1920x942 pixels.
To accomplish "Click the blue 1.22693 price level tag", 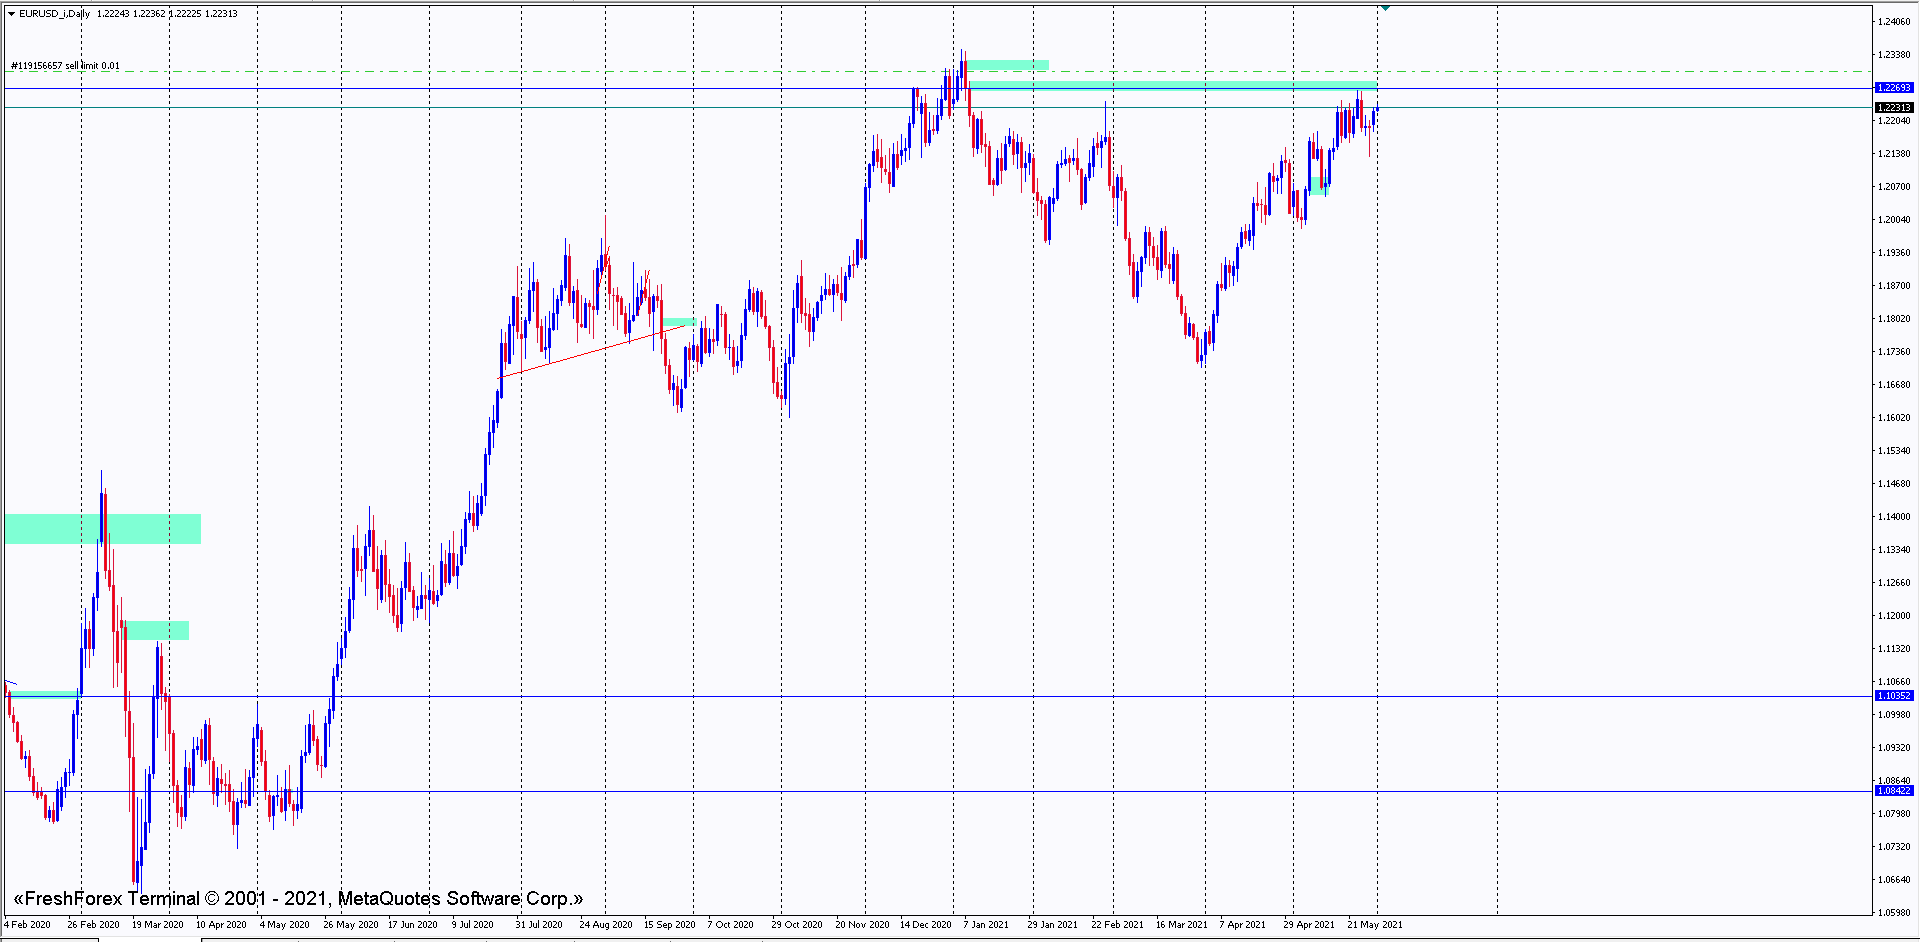I will 1894,88.
